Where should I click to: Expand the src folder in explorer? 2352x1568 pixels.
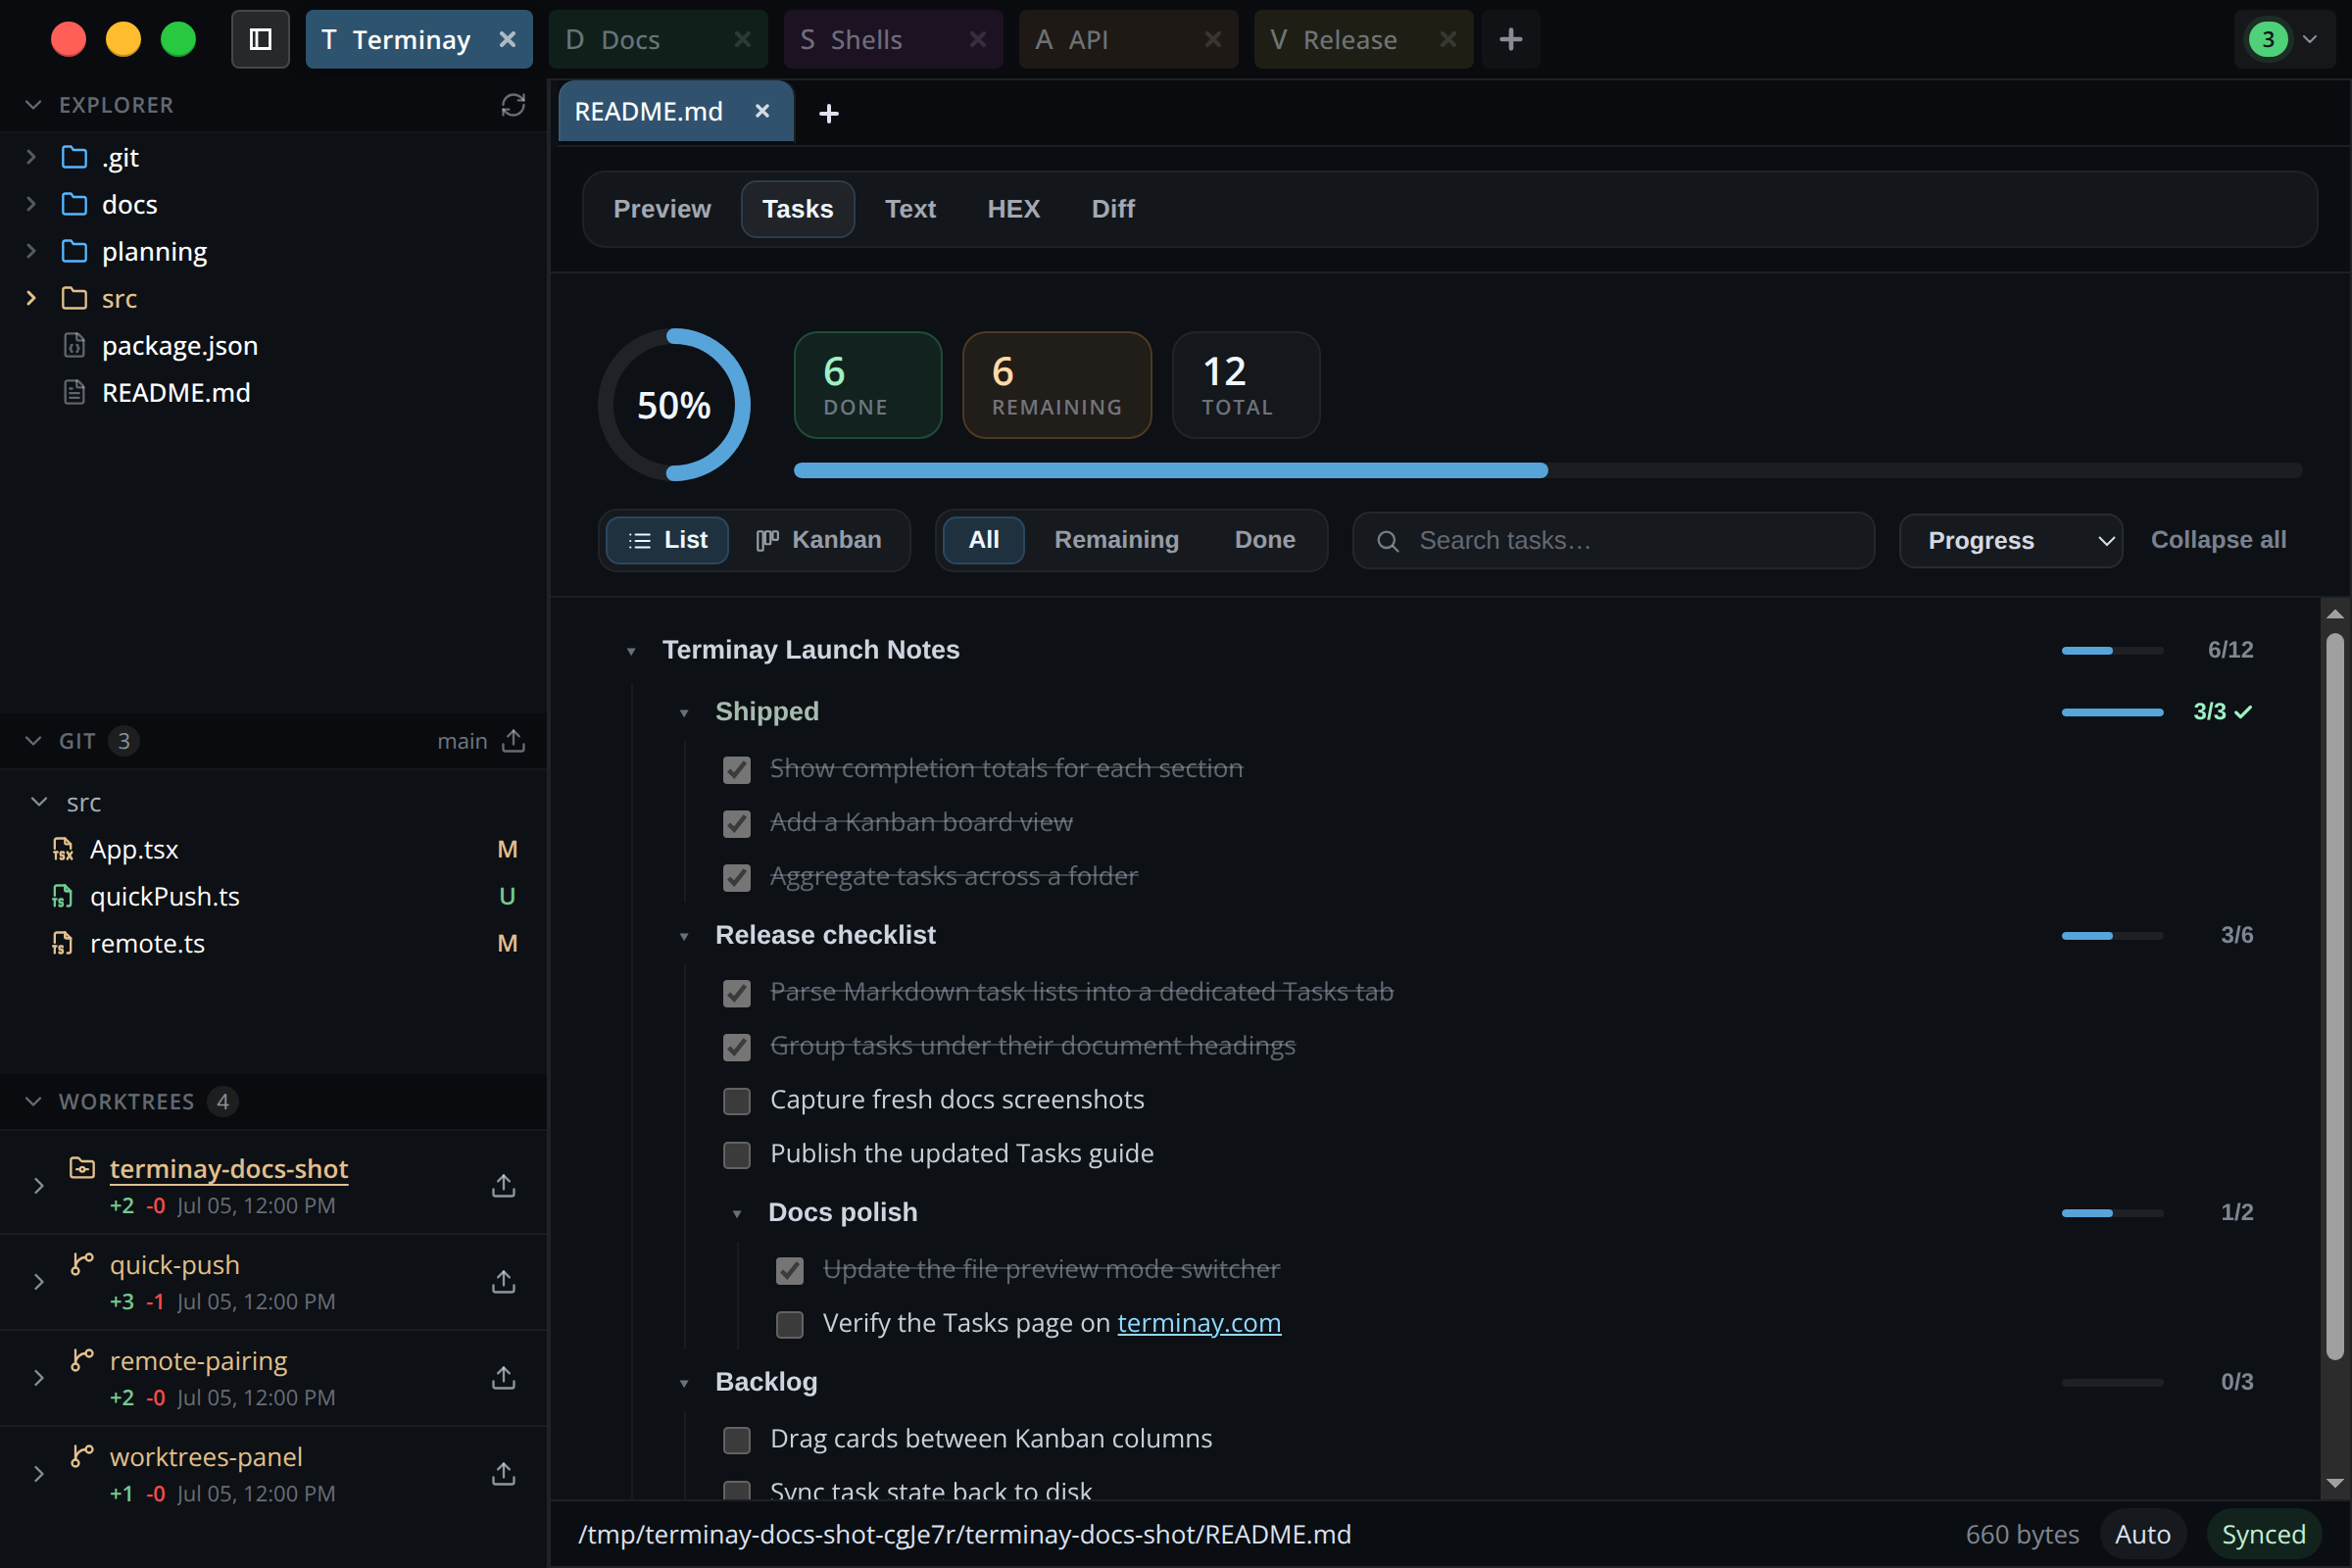tap(31, 298)
